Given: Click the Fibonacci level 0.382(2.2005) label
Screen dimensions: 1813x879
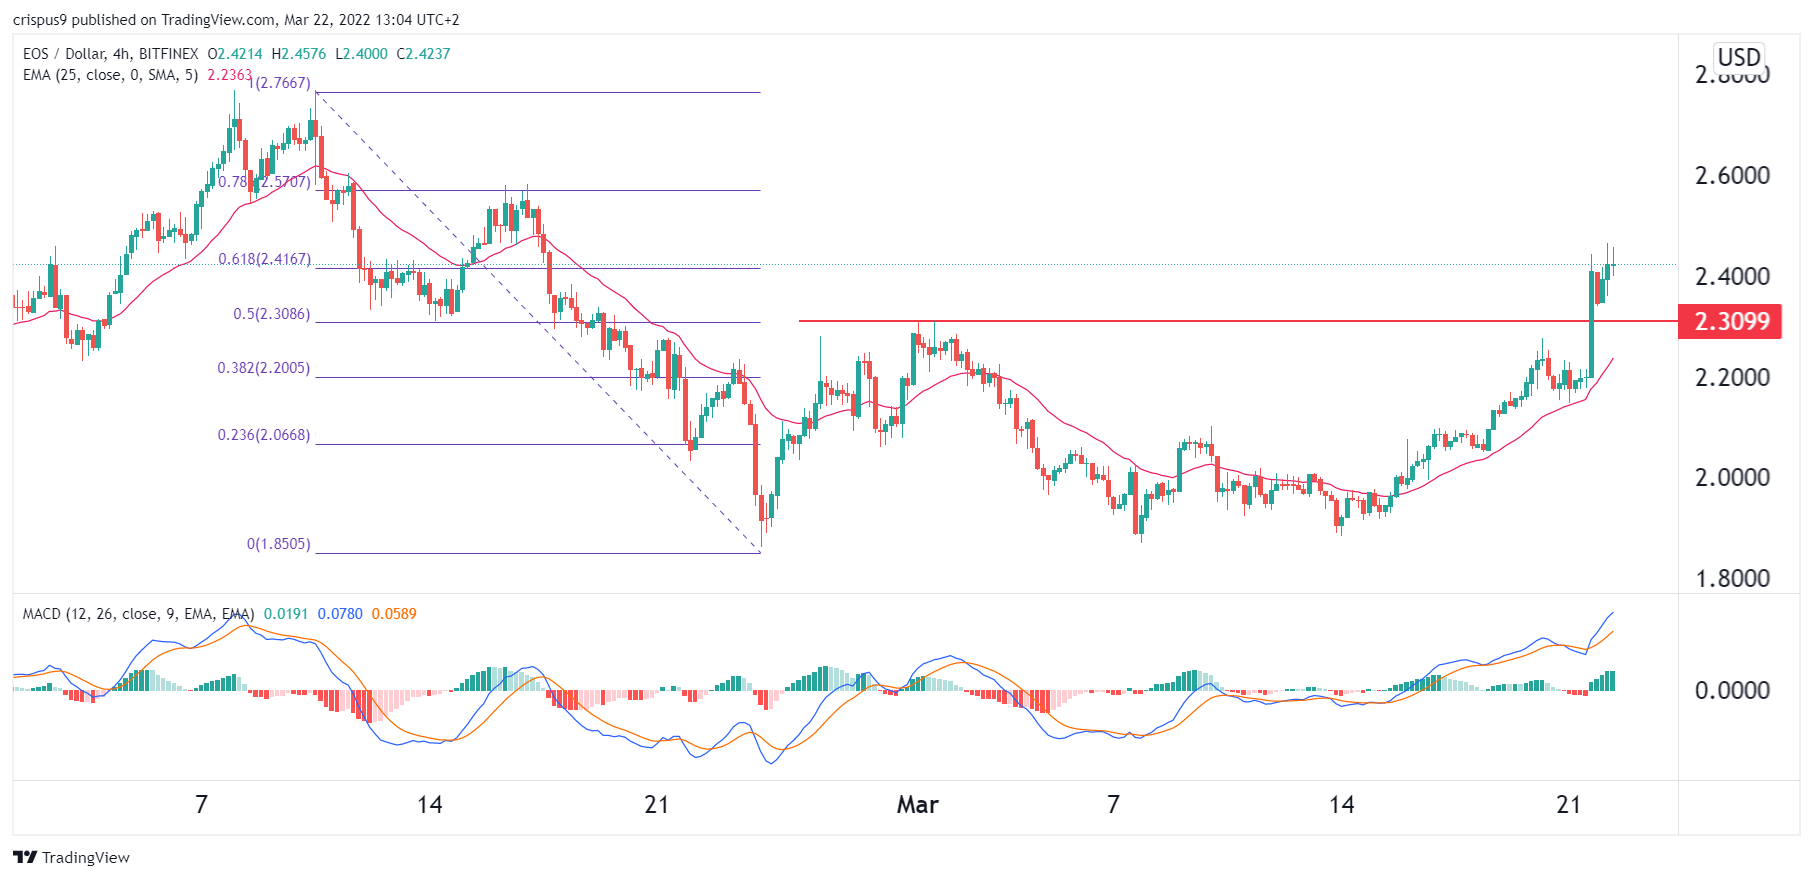Looking at the screenshot, I should click(x=264, y=368).
